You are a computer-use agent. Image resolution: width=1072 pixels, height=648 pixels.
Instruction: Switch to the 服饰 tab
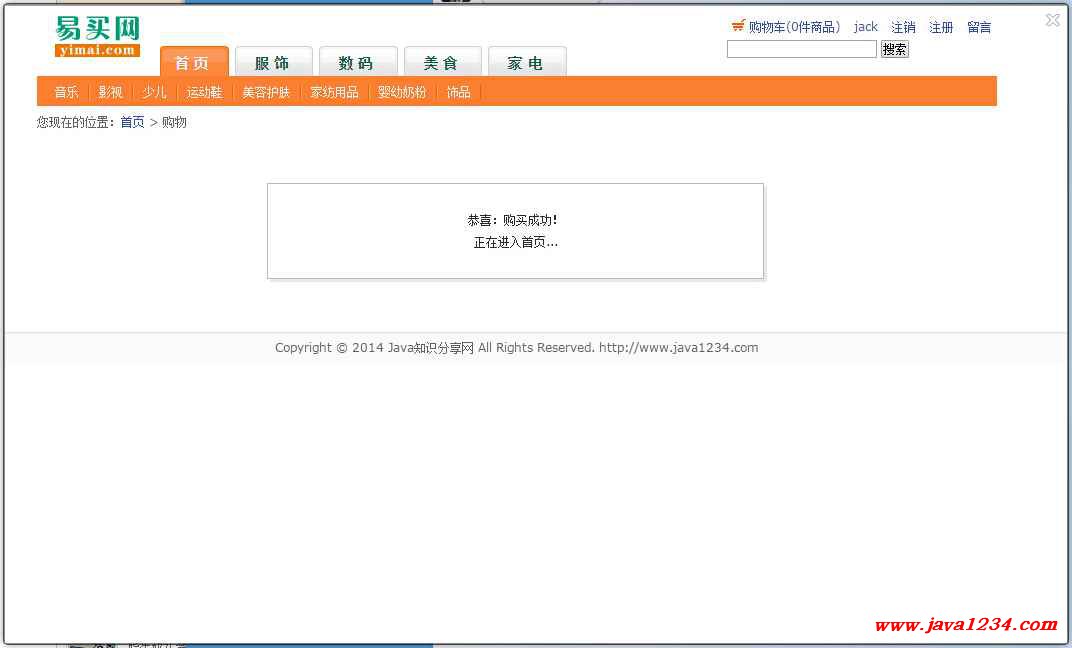tap(273, 62)
